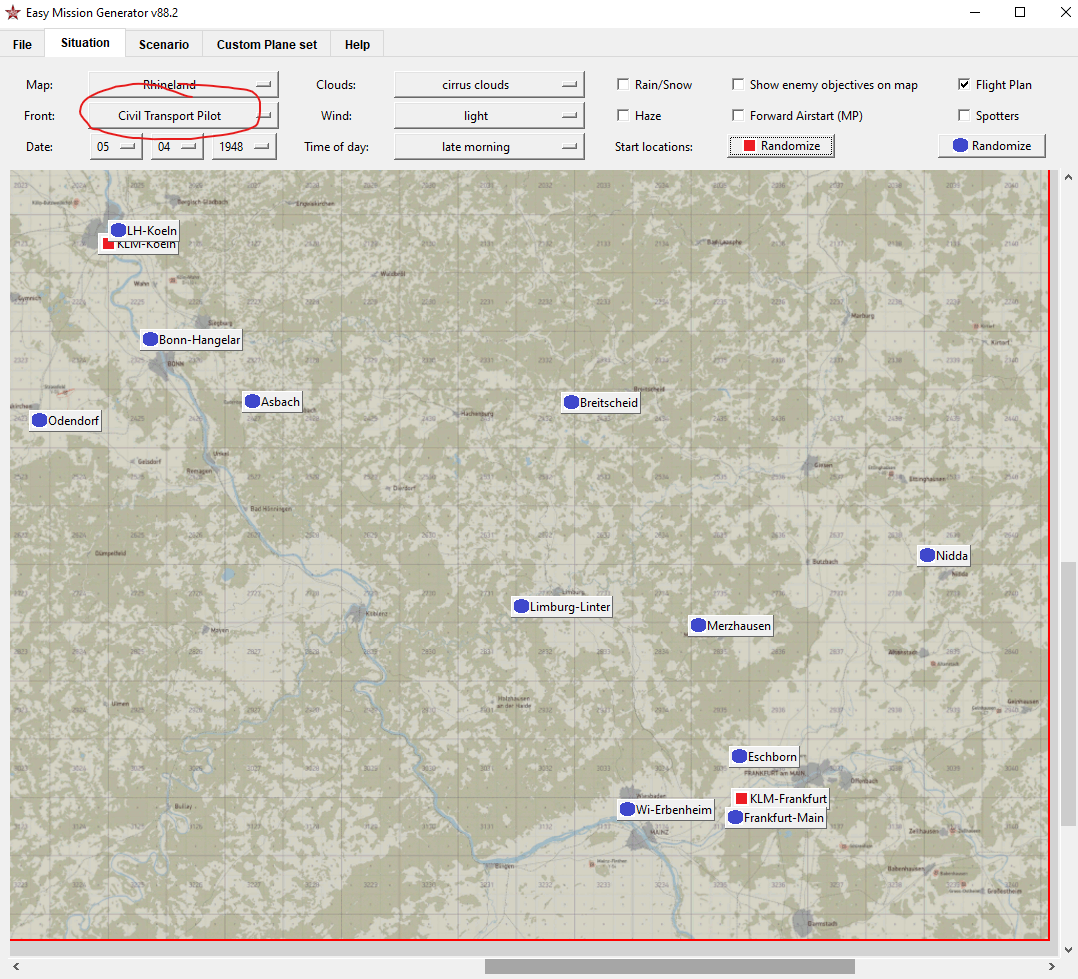1078x979 pixels.
Task: Enable the Spotters checkbox
Action: pyautogui.click(x=964, y=115)
